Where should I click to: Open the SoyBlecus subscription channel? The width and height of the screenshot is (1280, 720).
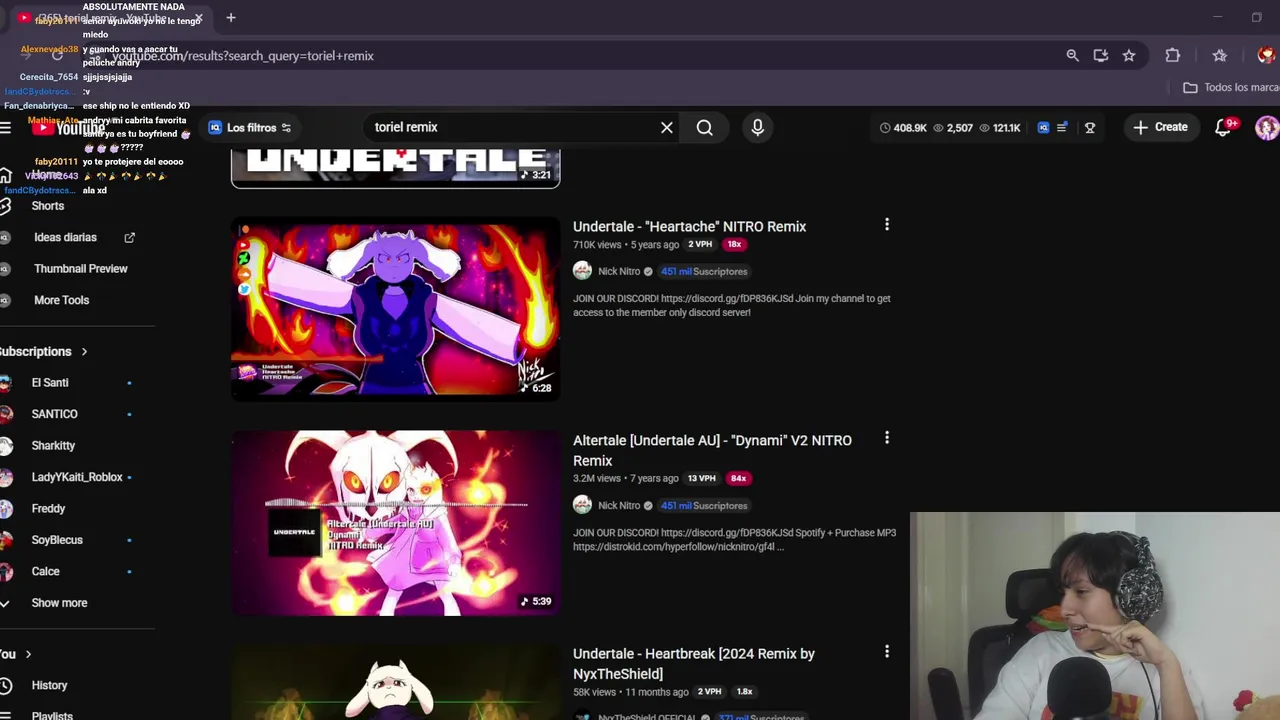(57, 540)
